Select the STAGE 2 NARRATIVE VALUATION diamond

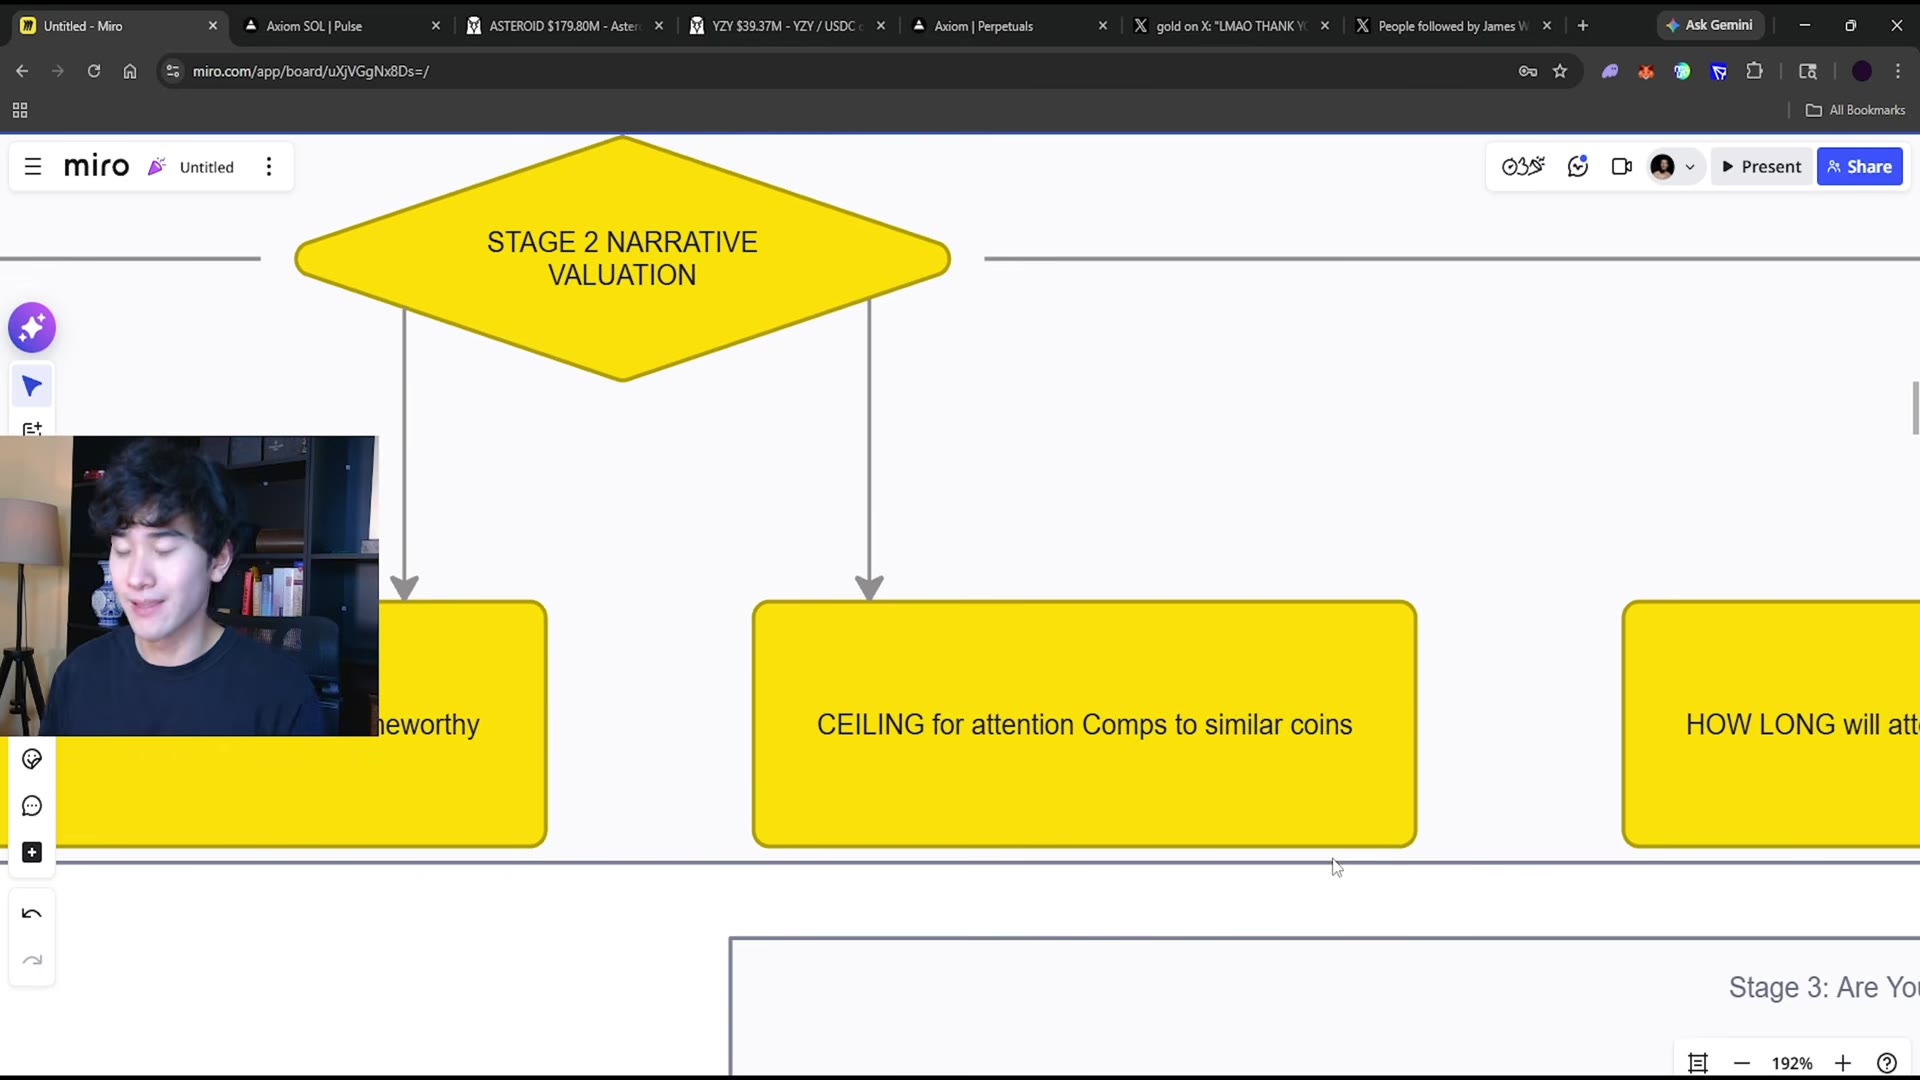pyautogui.click(x=622, y=259)
